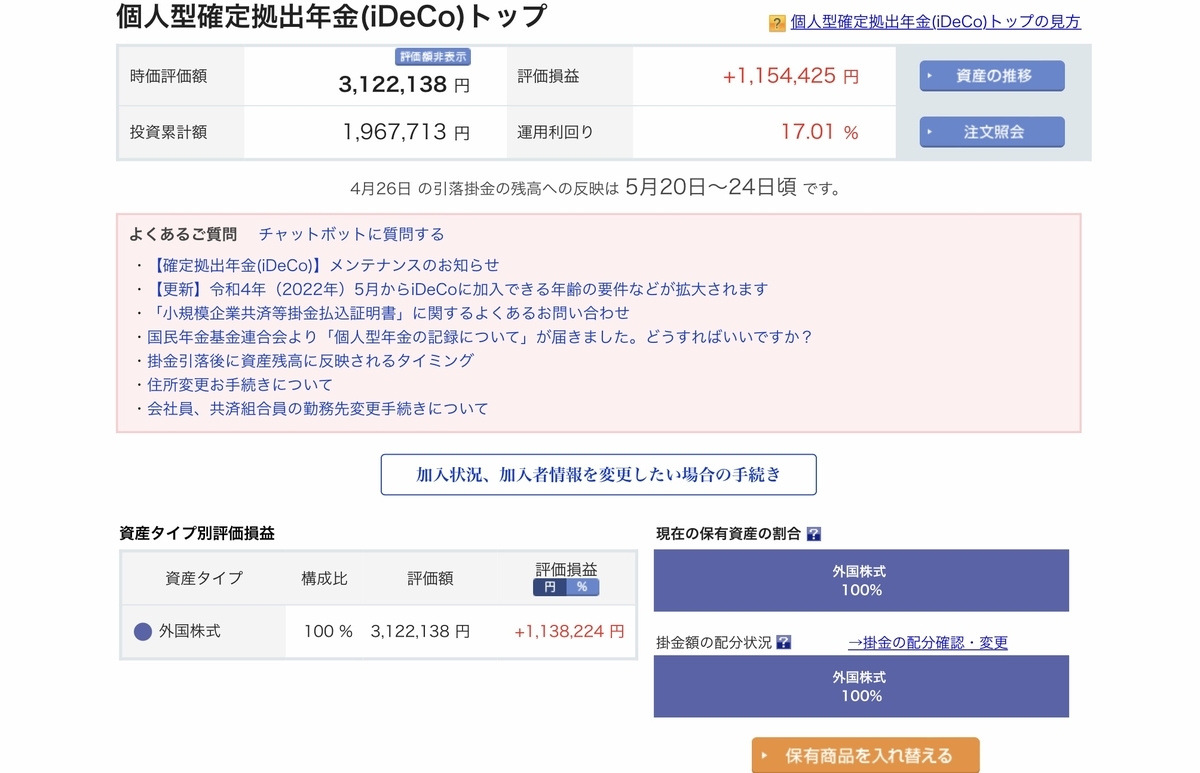Viewport: 1200px width, 773px height.
Task: Click 構成比 value 100 %
Action: click(329, 632)
